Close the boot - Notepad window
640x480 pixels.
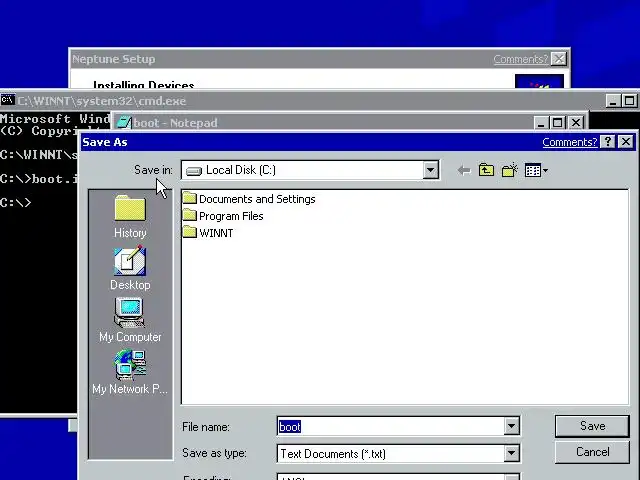(576, 123)
